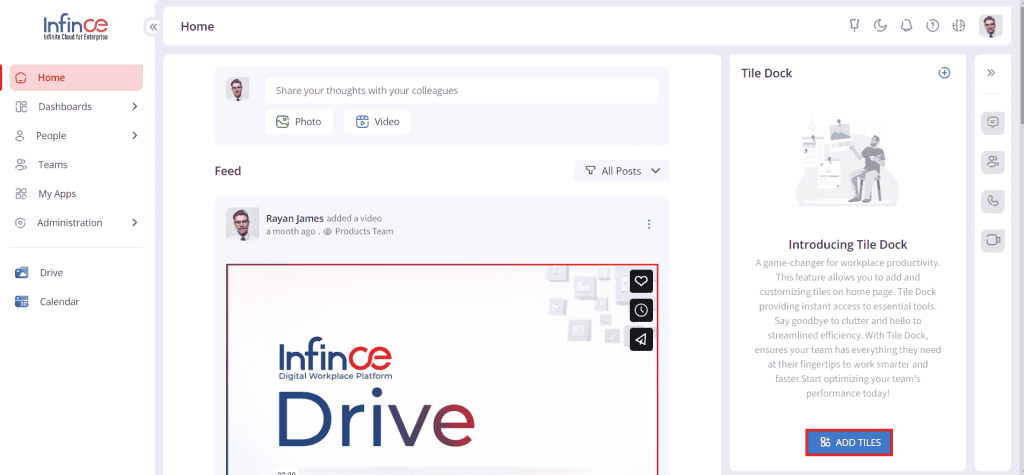Screen dimensions: 1024x475
Task: Open user profile avatar in header
Action: point(990,26)
